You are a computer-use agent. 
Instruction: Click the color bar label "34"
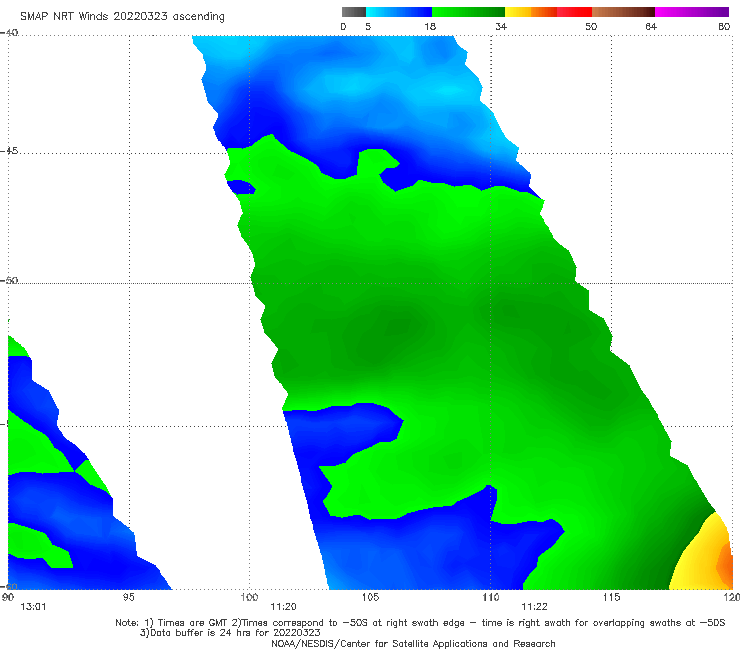click(x=501, y=27)
